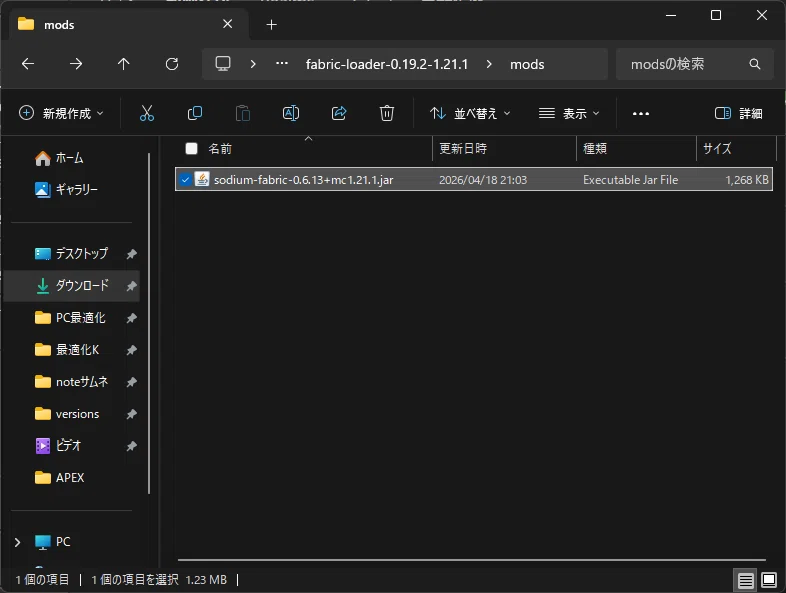The width and height of the screenshot is (786, 593).
Task: Click the paste clipboard icon
Action: [x=243, y=113]
